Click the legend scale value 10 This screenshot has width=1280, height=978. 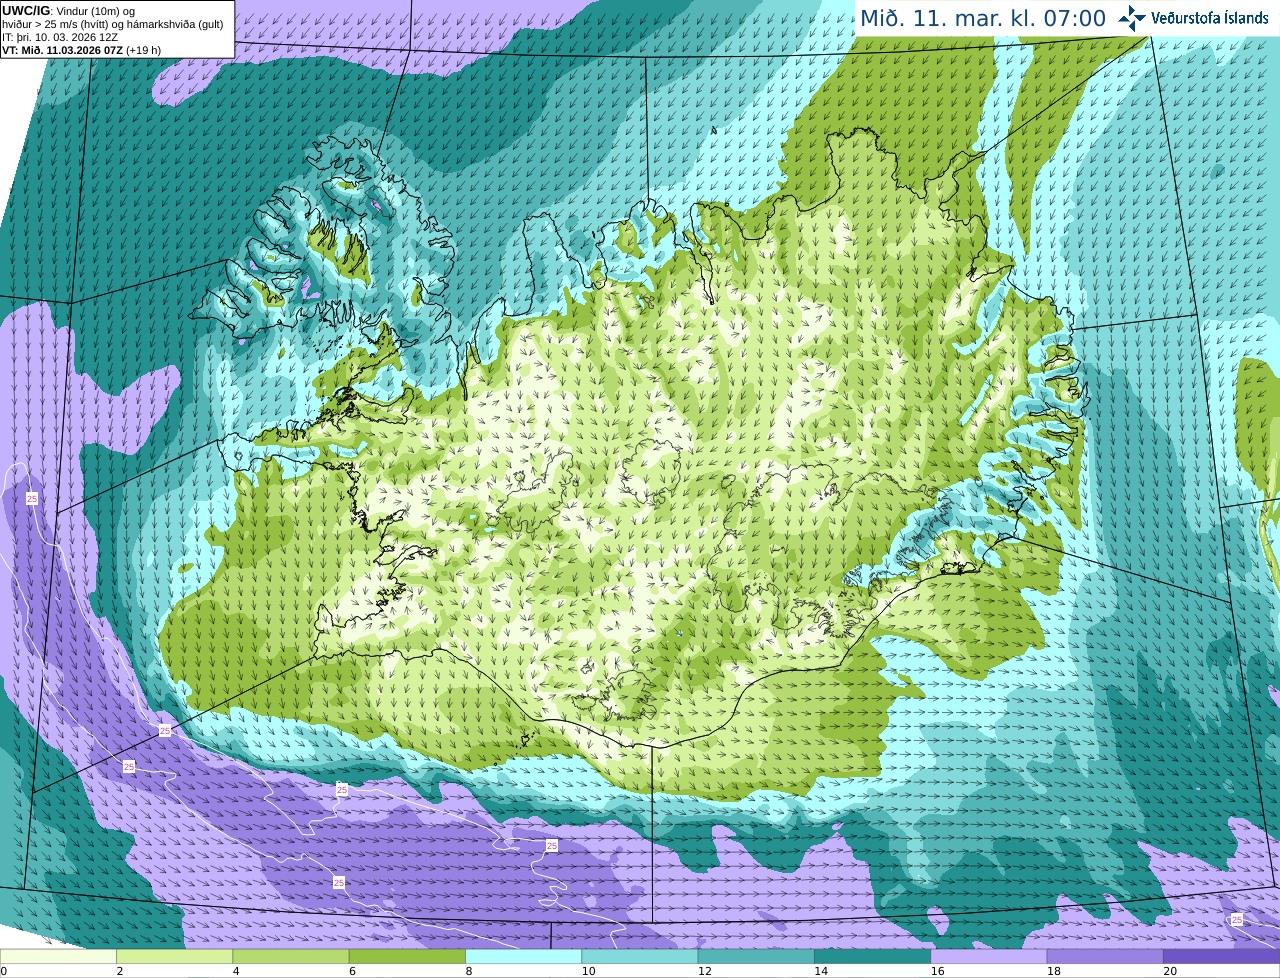tap(588, 971)
